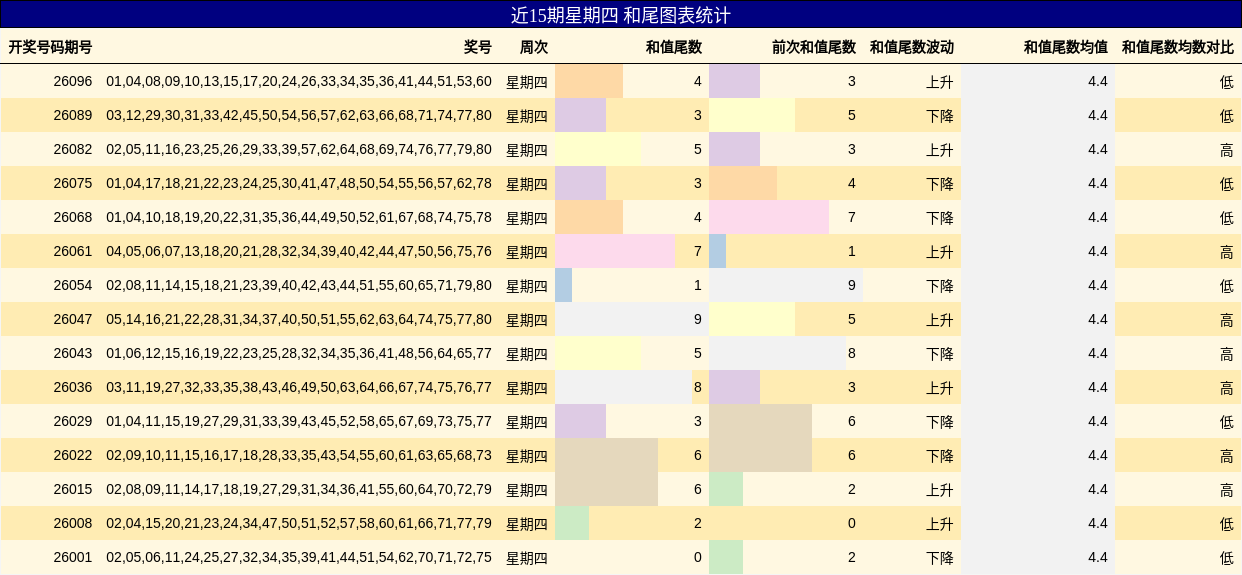Select period number 26082

tap(73, 149)
